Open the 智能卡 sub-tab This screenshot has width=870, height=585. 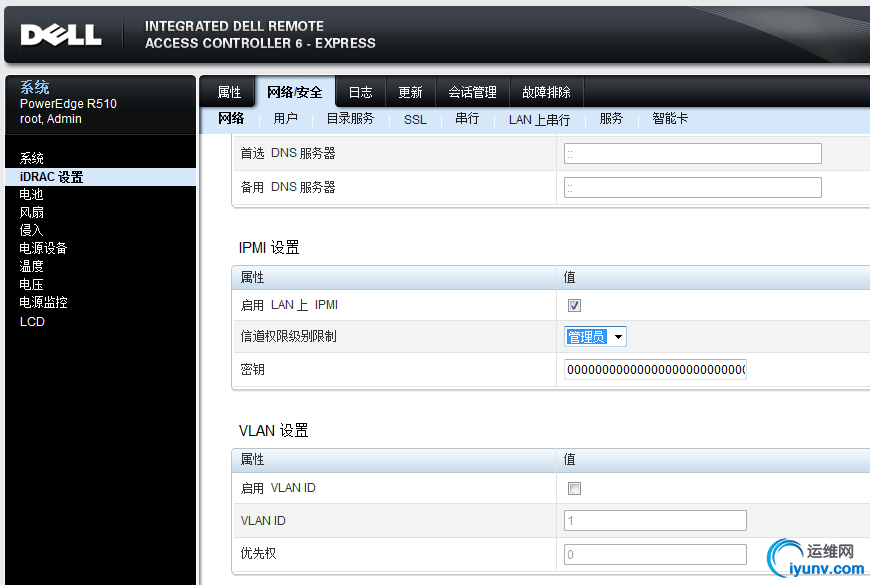(x=670, y=119)
